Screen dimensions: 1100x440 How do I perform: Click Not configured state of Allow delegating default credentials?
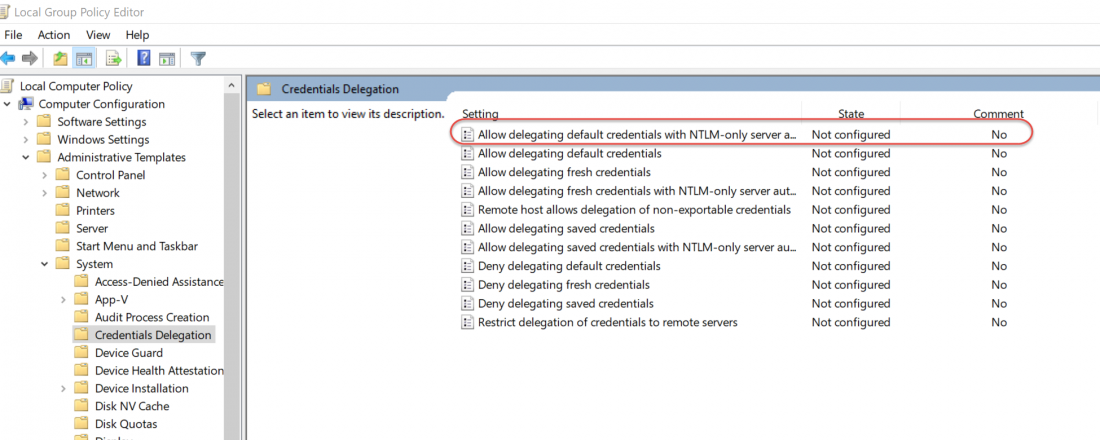pos(851,153)
